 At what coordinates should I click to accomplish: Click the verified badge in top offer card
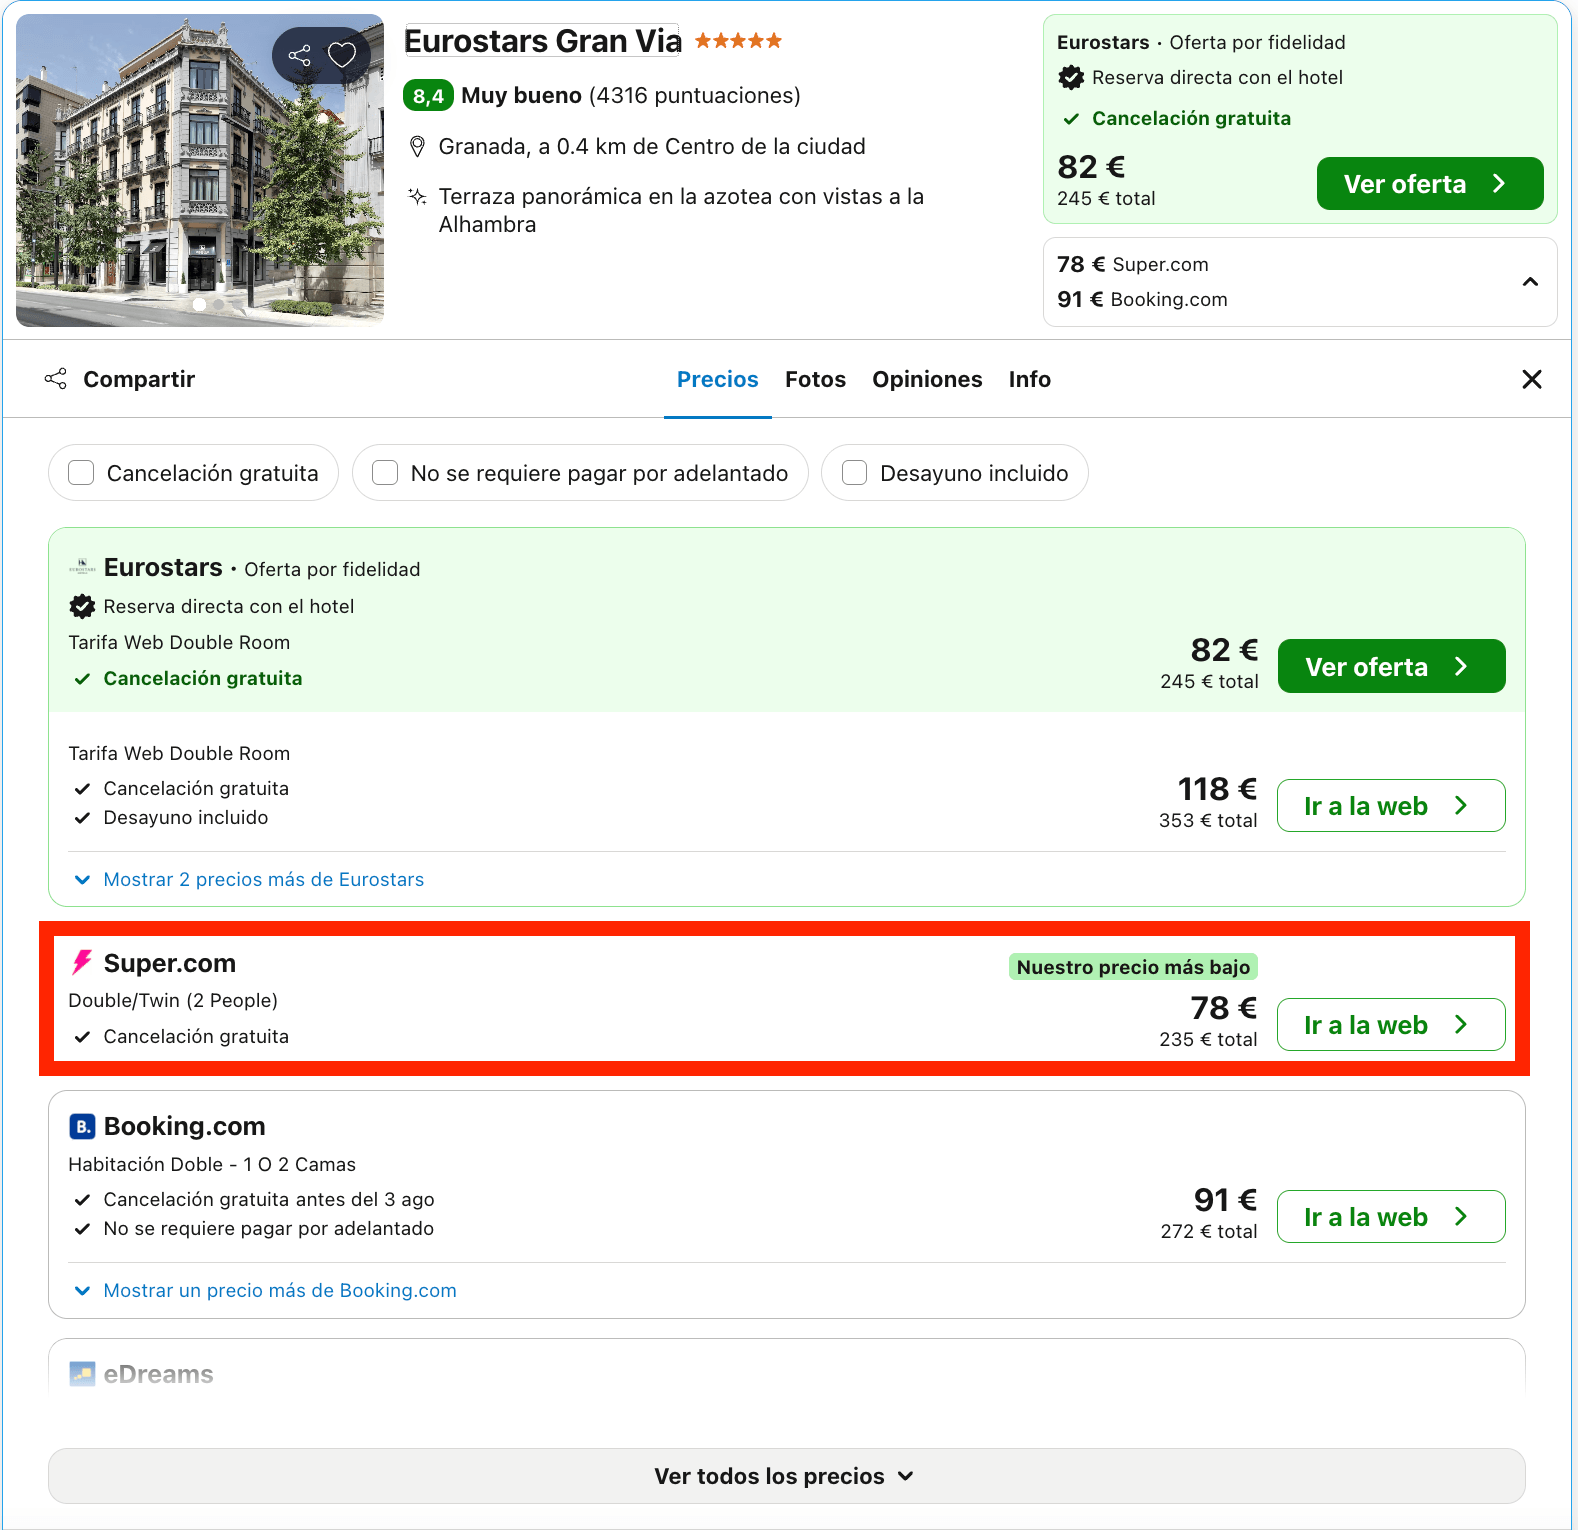coord(1071,77)
